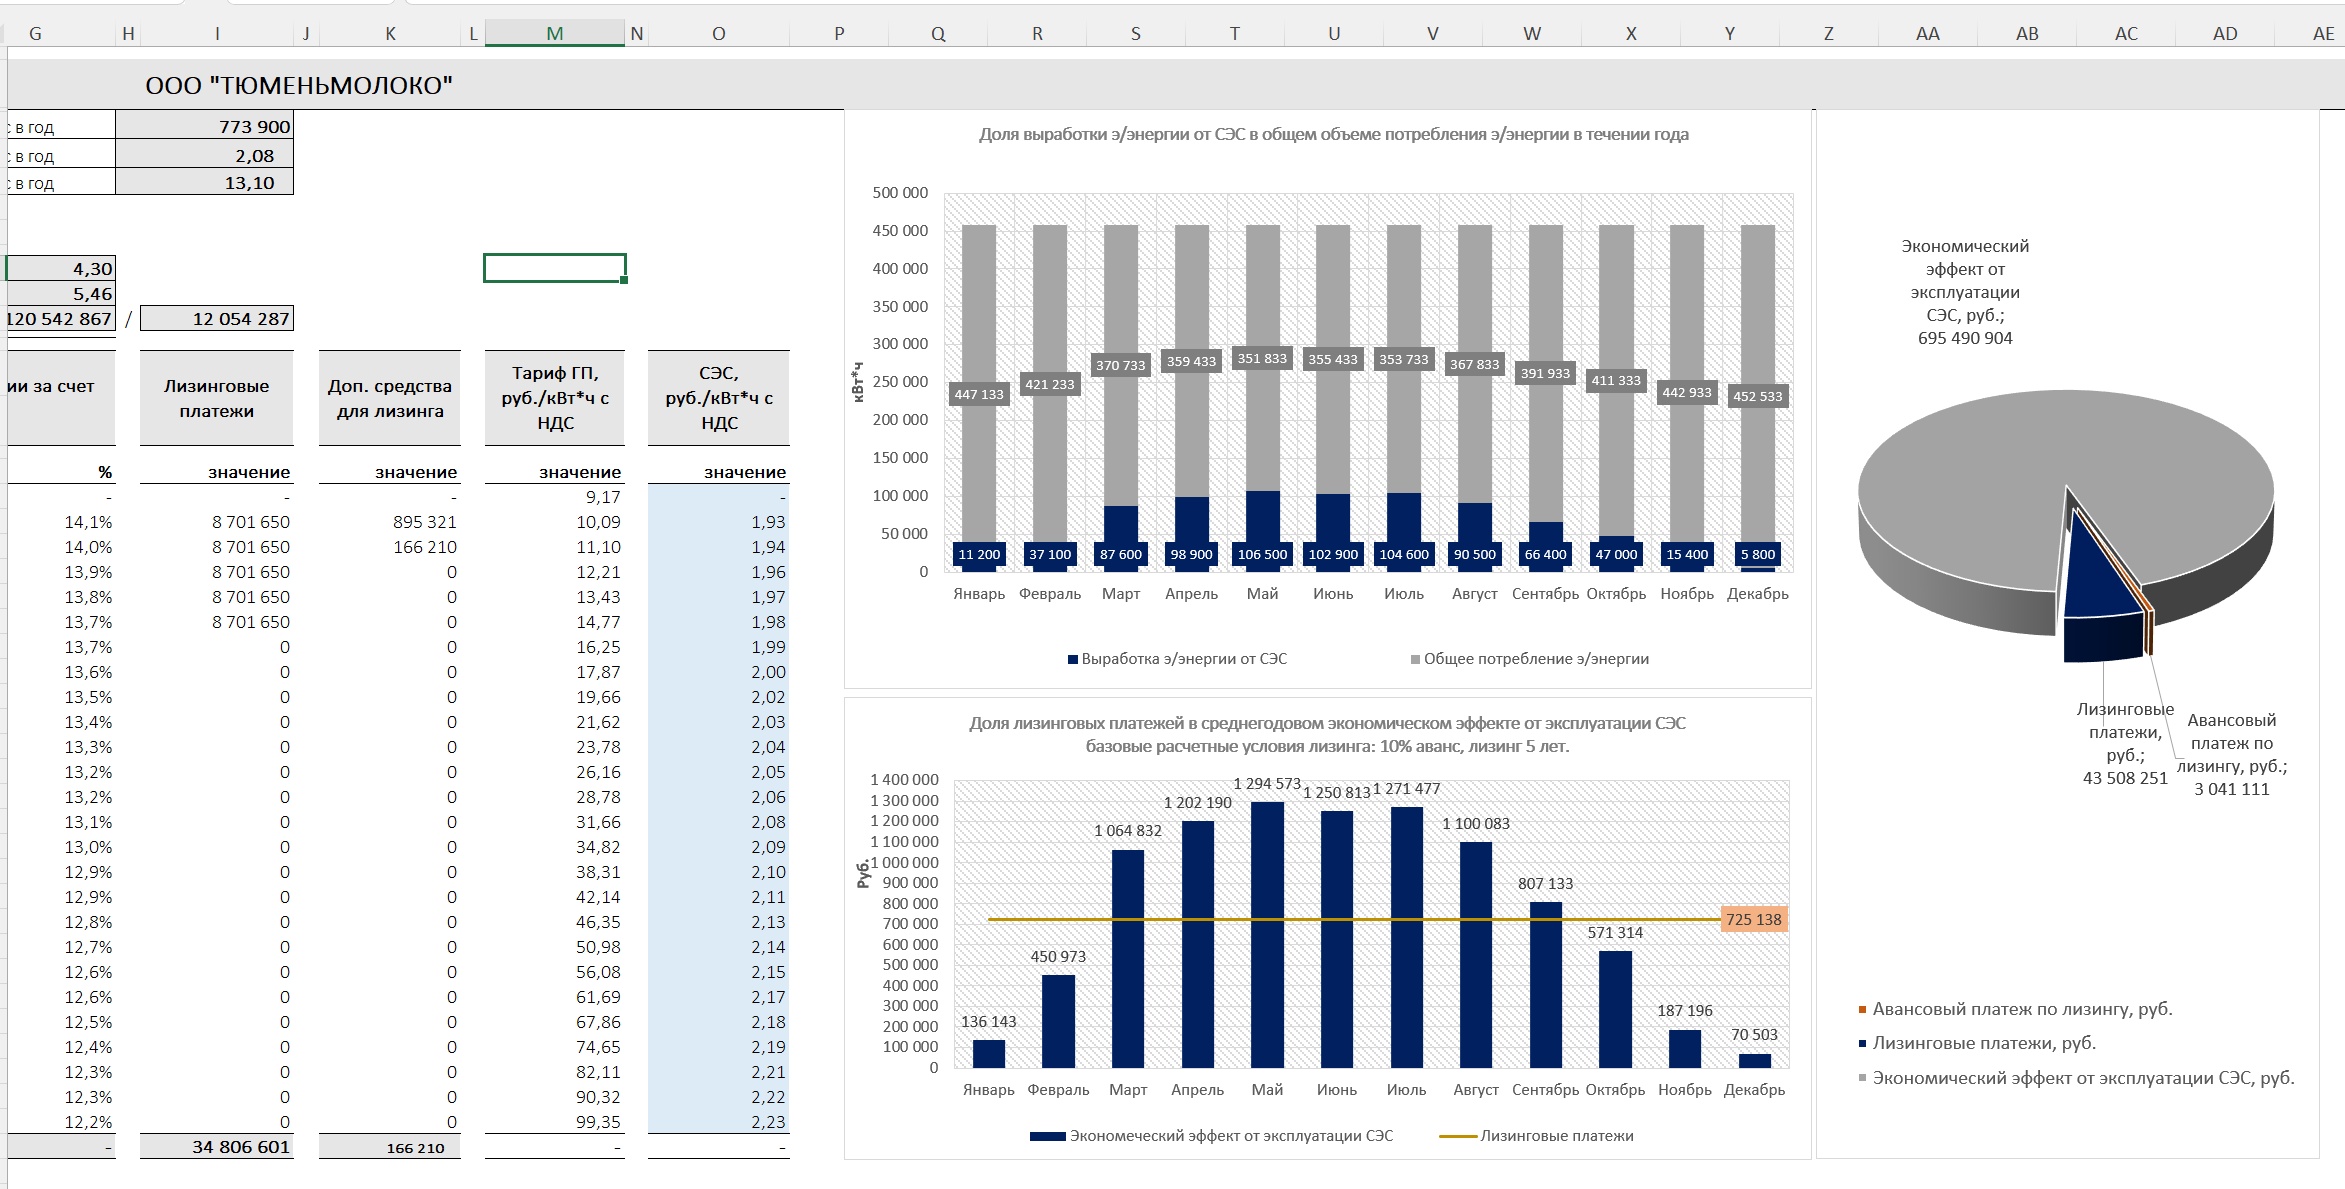Select column M header
The height and width of the screenshot is (1189, 2345).
554,33
